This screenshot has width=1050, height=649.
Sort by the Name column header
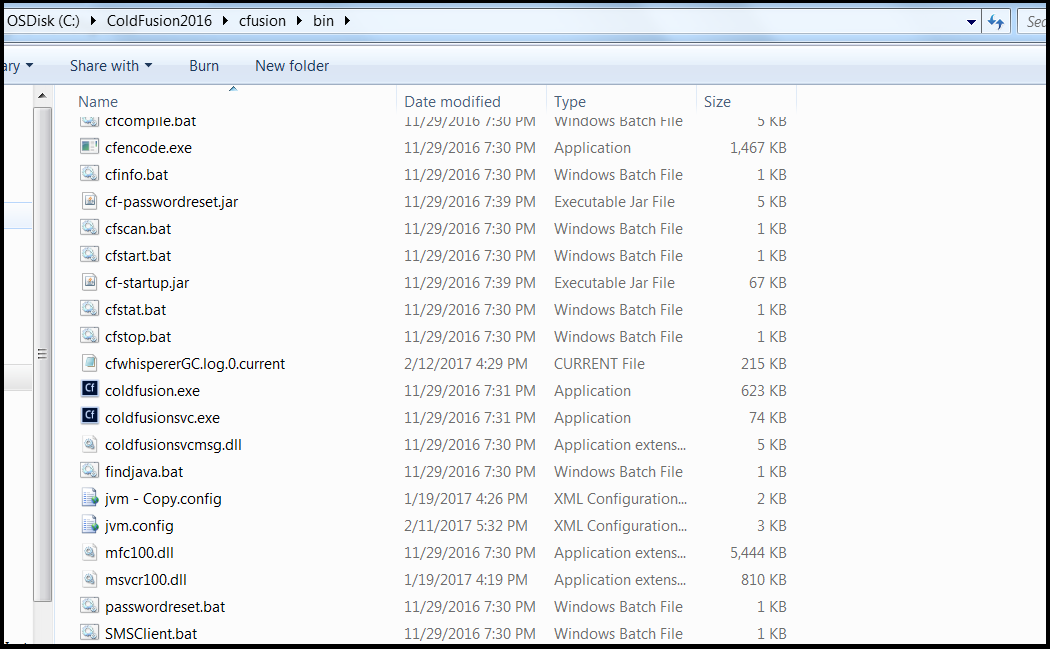tap(98, 102)
